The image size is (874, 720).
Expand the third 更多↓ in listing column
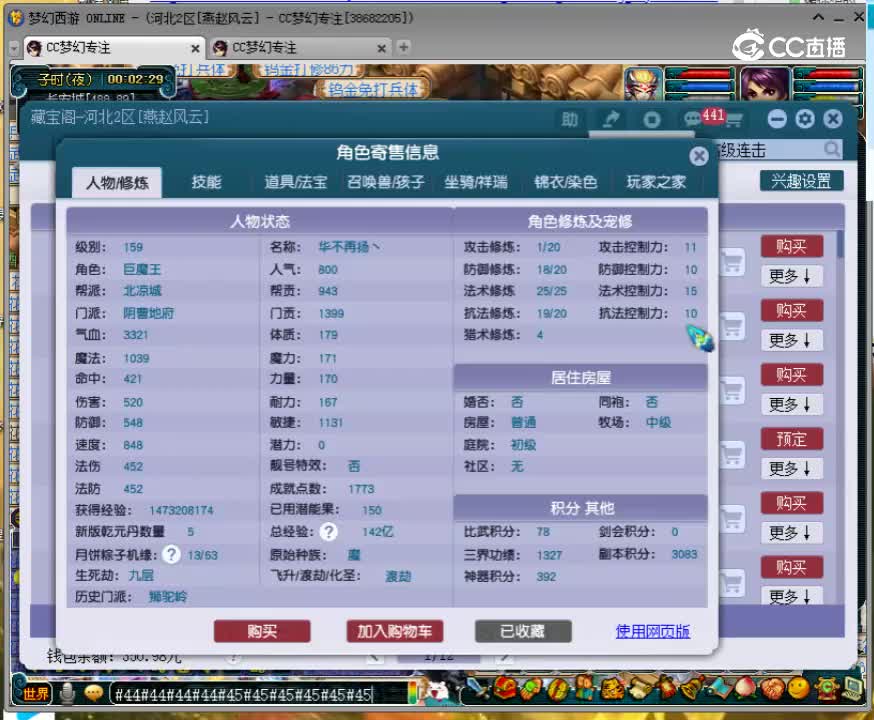(792, 405)
